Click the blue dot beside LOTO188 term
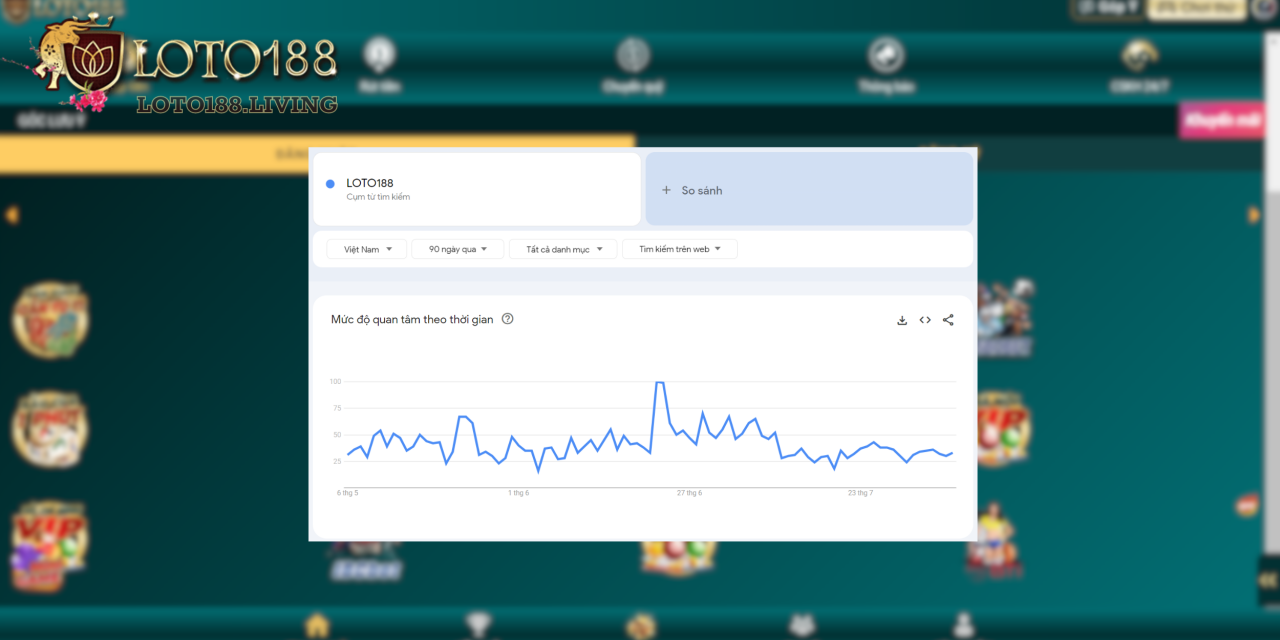Screen dimensions: 1280x640 (330, 184)
